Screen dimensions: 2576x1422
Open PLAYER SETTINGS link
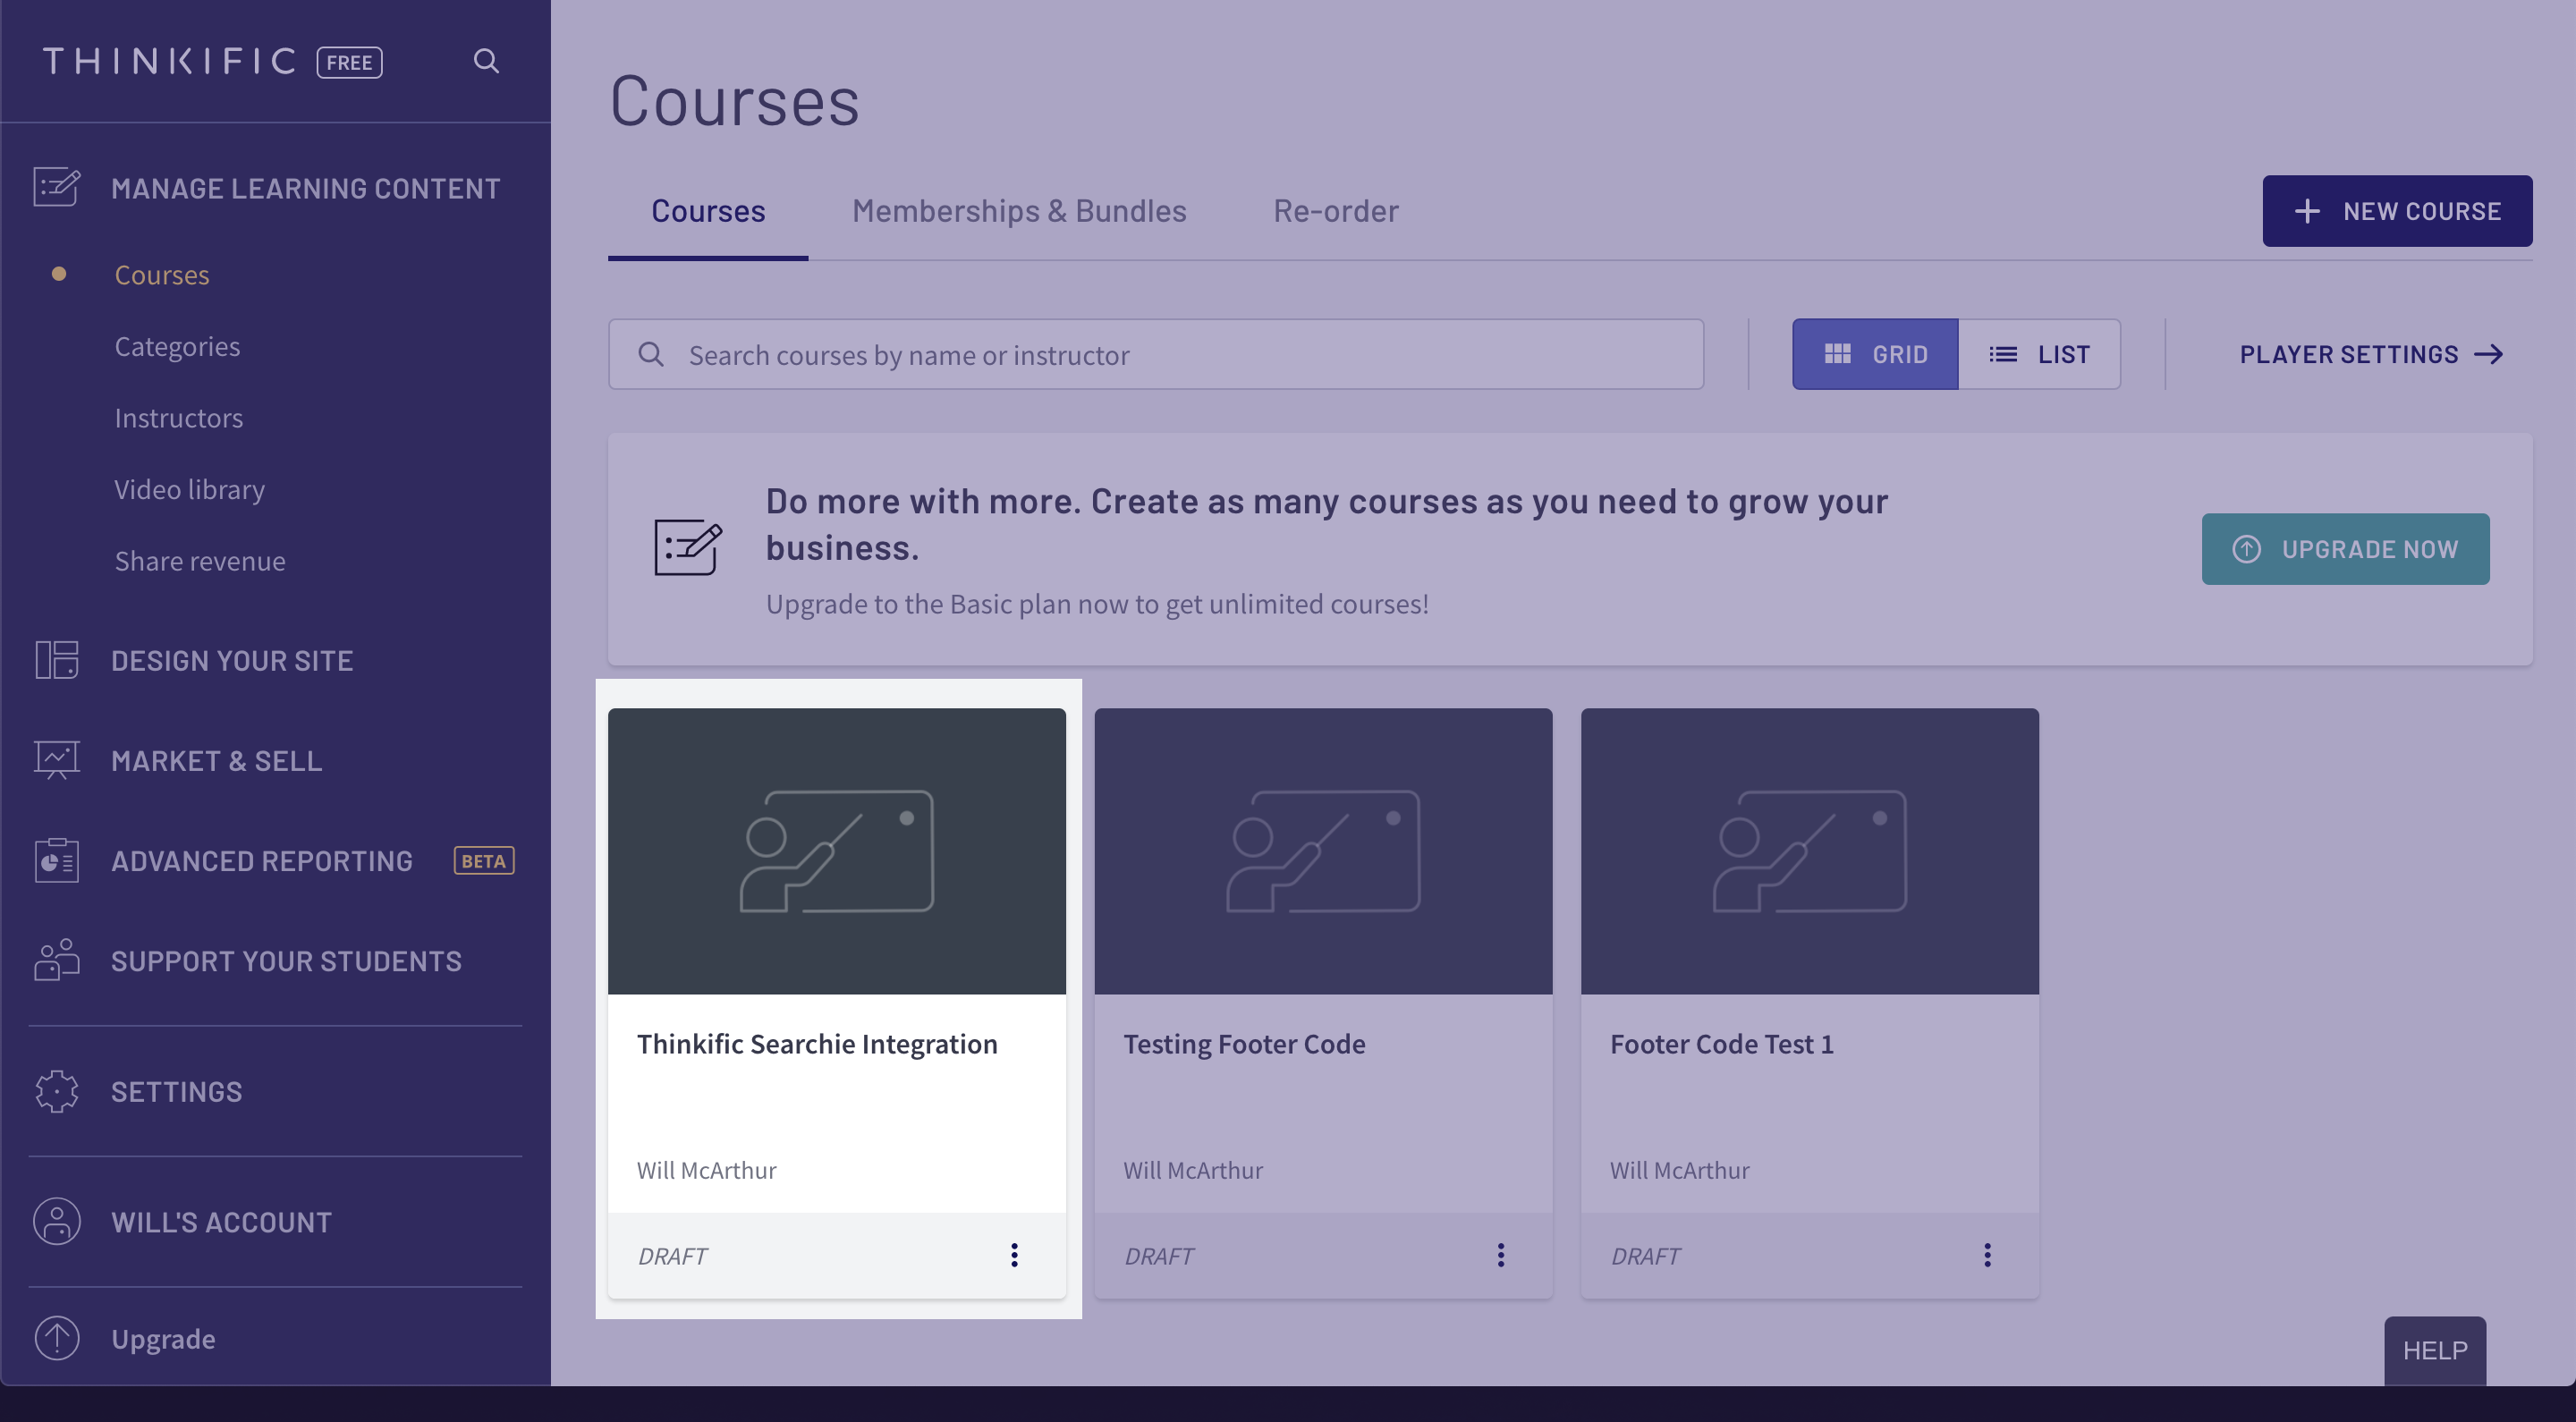tap(2371, 354)
